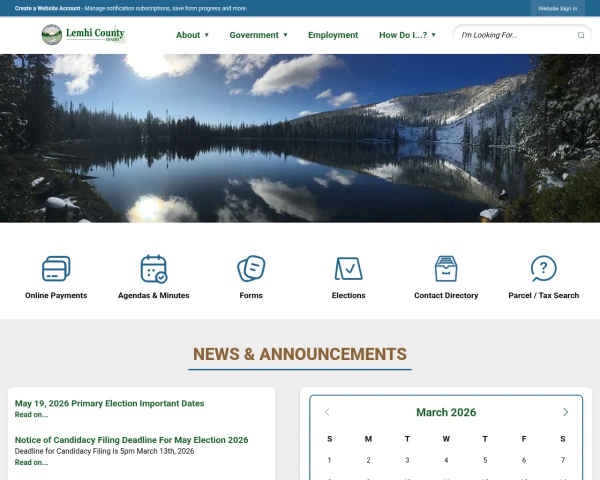This screenshot has height=480, width=600.
Task: Click the Parcel / Tax Search label
Action: click(543, 296)
